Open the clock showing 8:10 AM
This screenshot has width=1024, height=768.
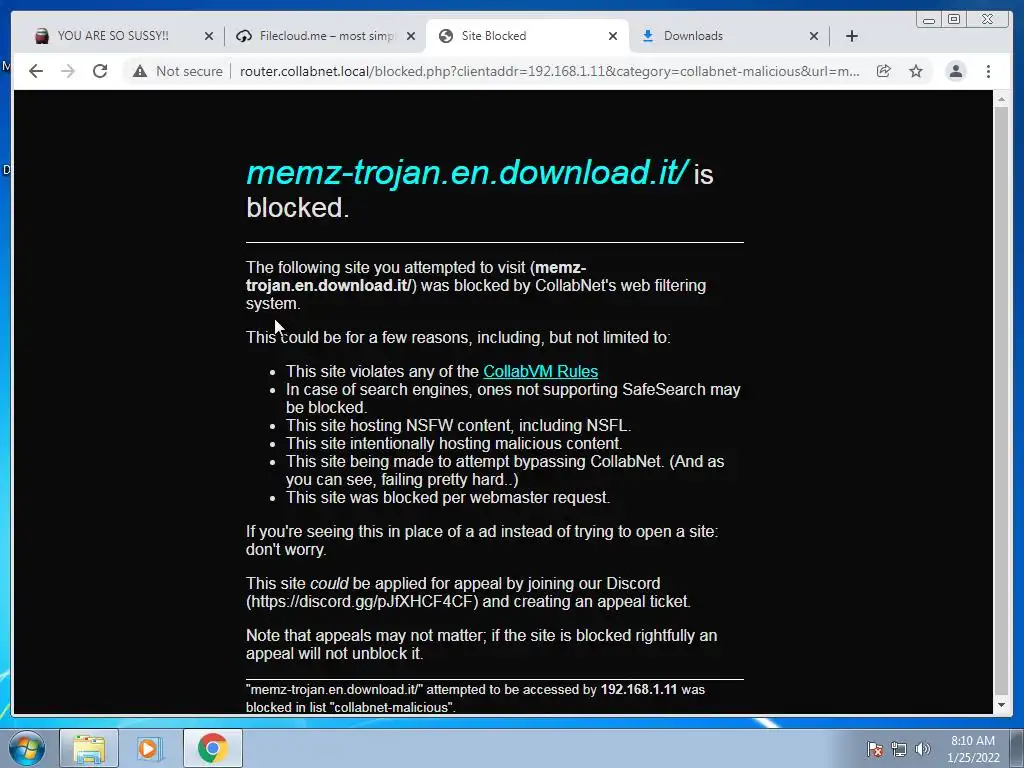click(973, 749)
